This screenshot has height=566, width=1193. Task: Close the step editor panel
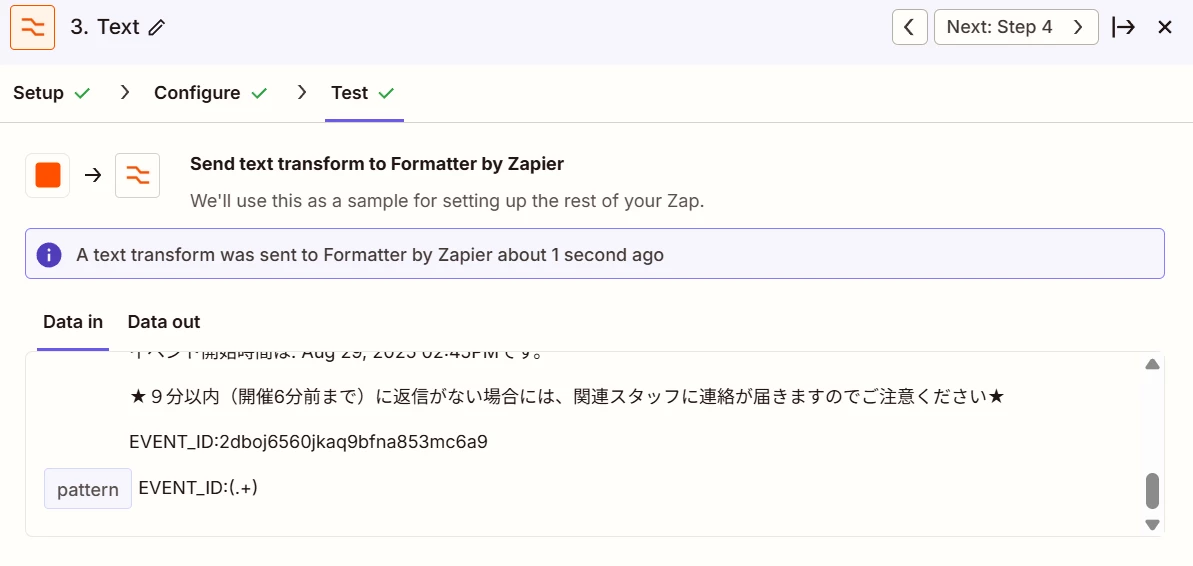coord(1165,27)
